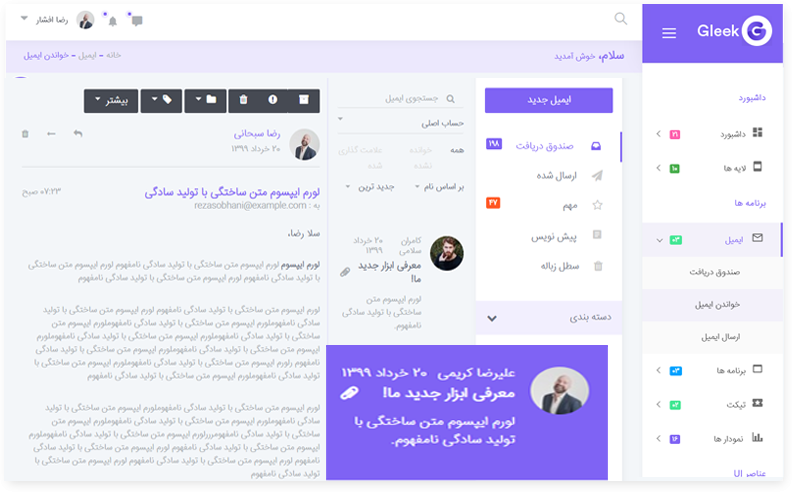
Task: Select the همه filter tab
Action: click(457, 149)
